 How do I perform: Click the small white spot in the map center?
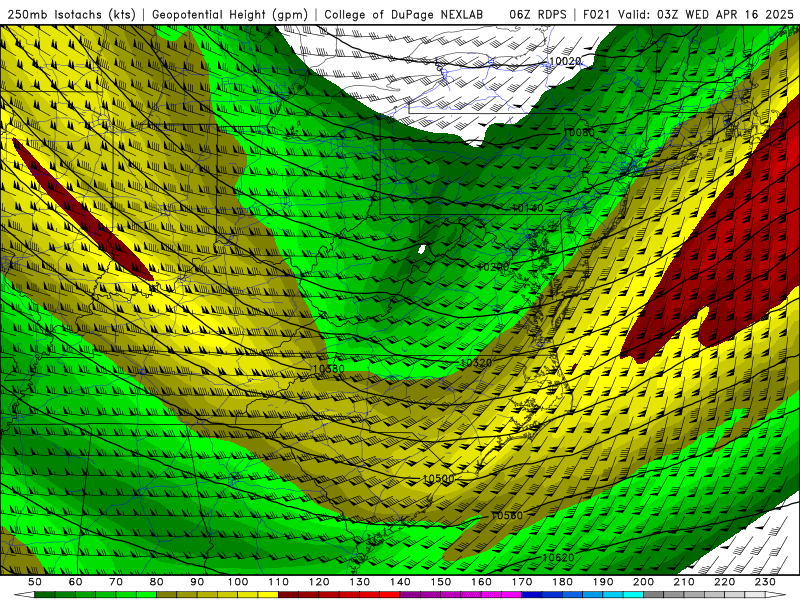(421, 249)
